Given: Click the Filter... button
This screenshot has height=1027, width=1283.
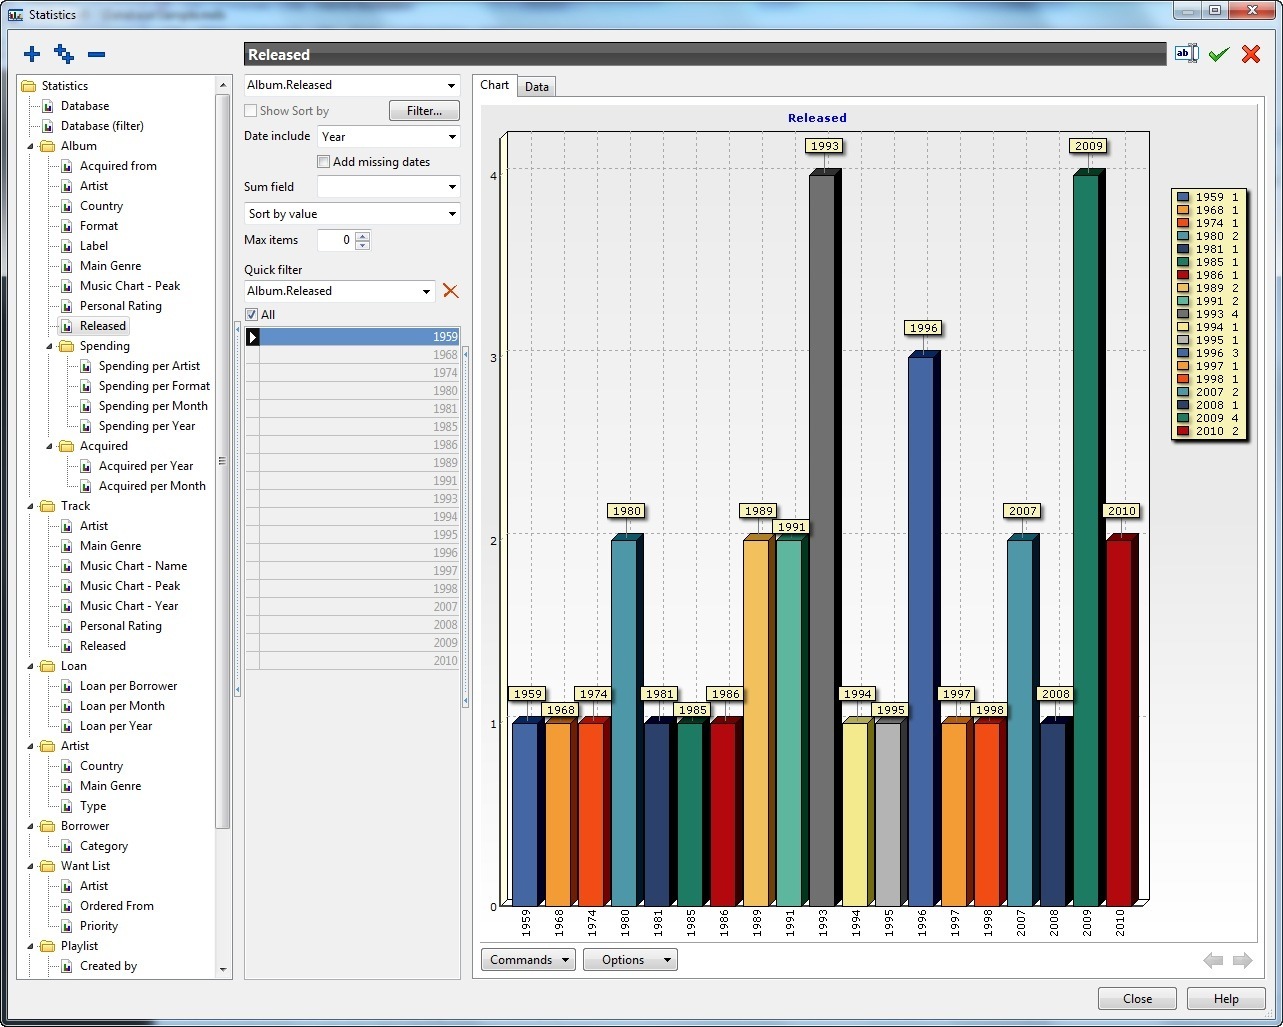Looking at the screenshot, I should point(424,111).
